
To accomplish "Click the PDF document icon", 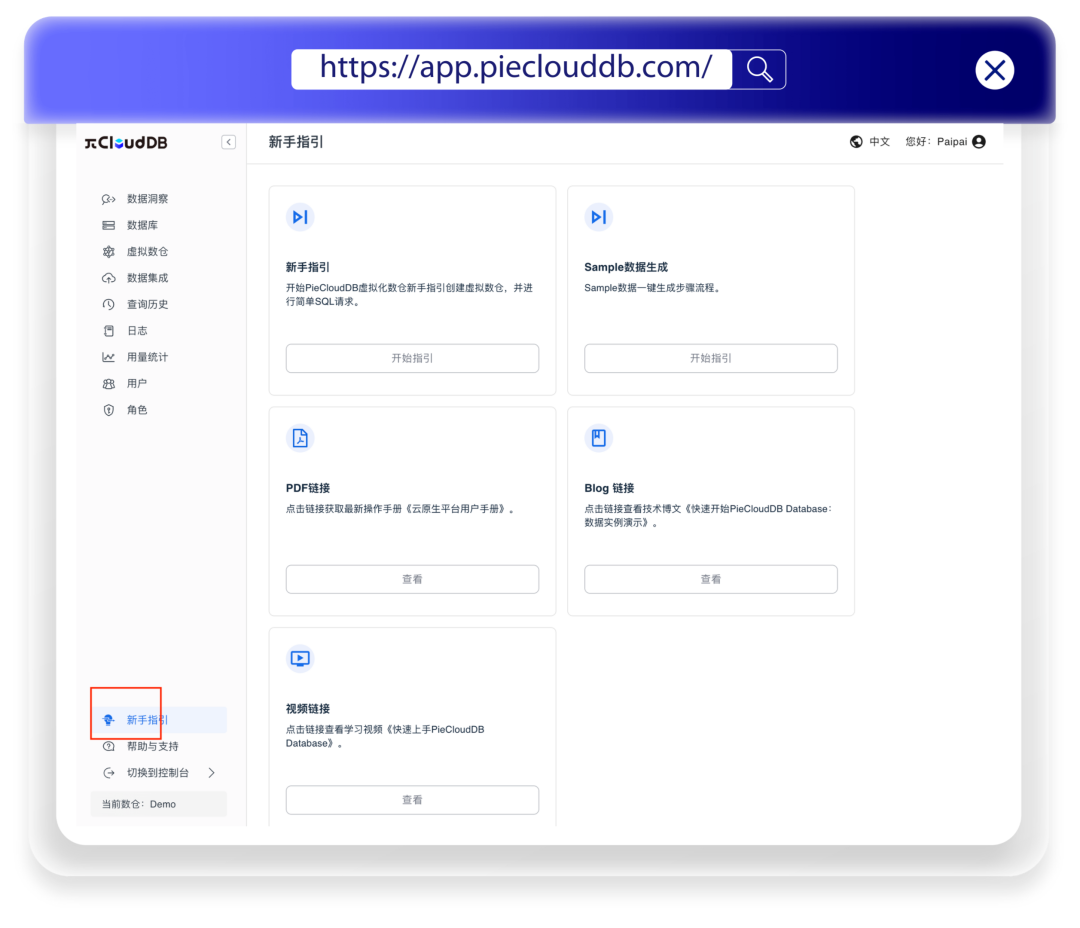I will click(300, 438).
